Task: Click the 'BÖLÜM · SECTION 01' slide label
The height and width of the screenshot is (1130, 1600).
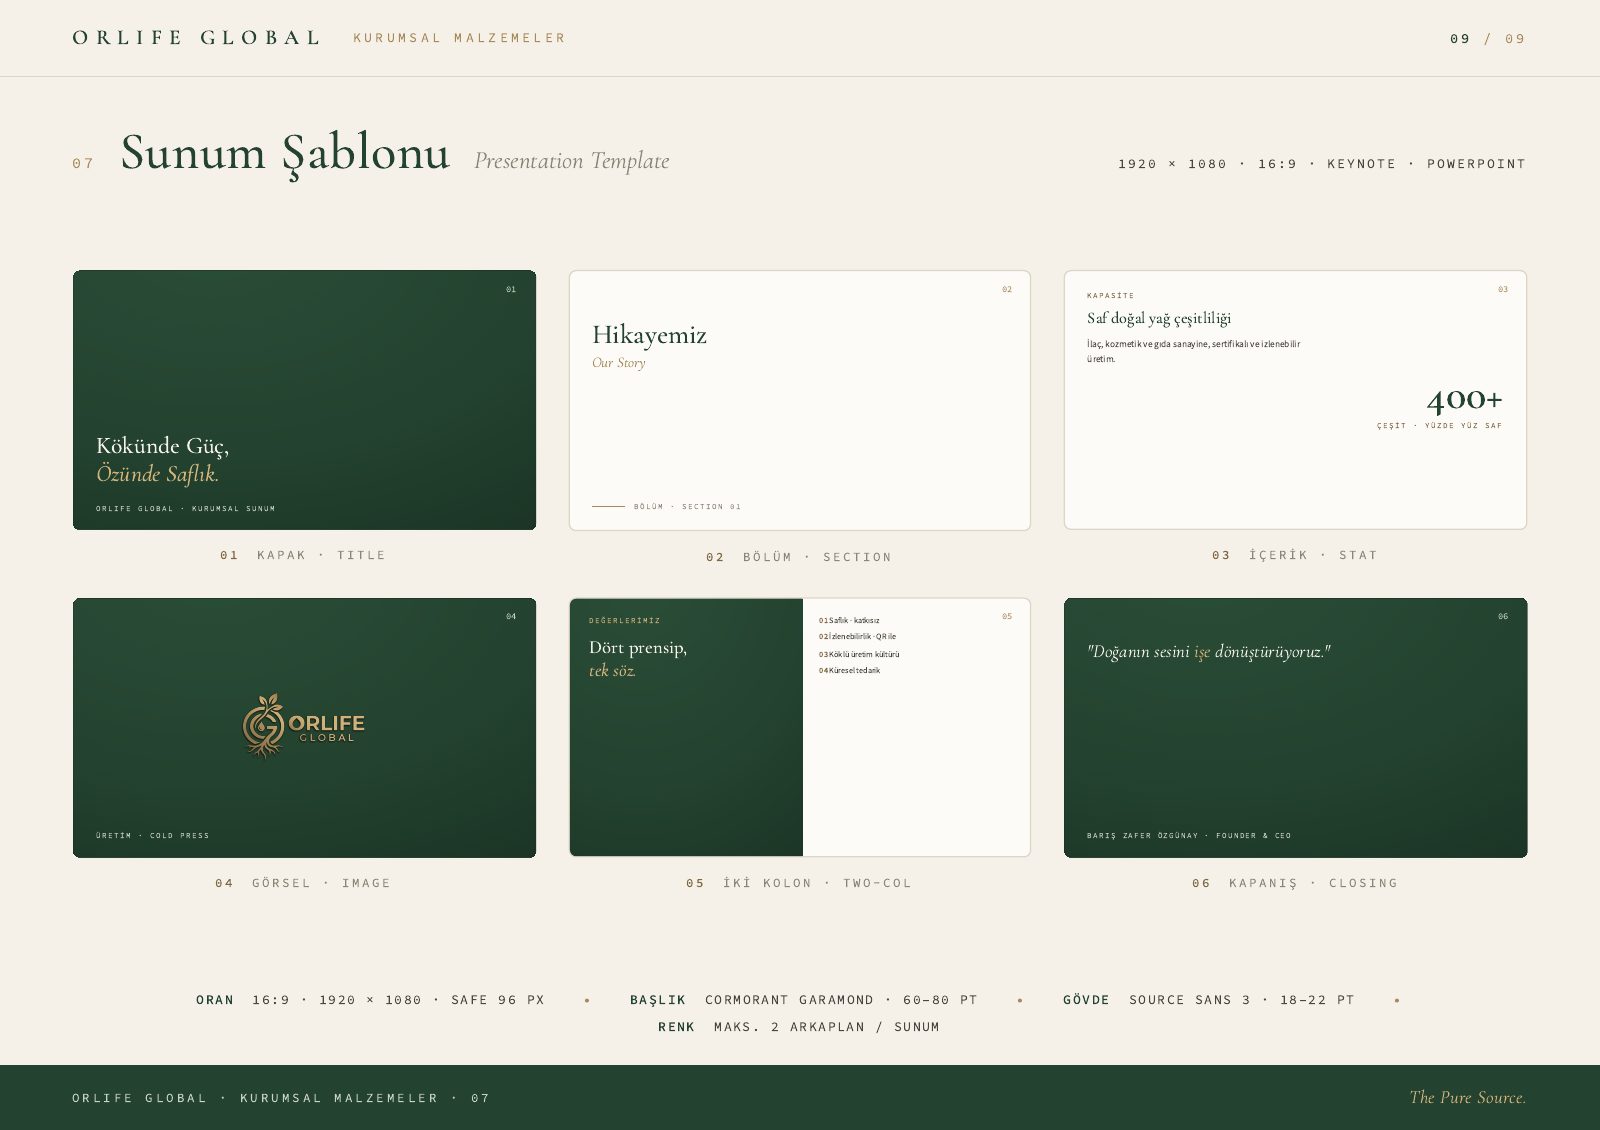Action: tap(687, 507)
